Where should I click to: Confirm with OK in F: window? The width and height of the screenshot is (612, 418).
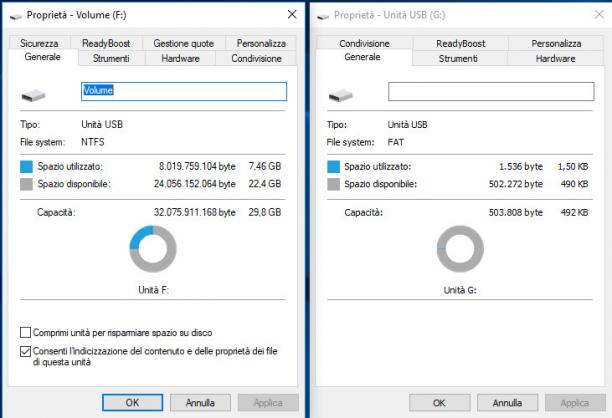coord(132,402)
